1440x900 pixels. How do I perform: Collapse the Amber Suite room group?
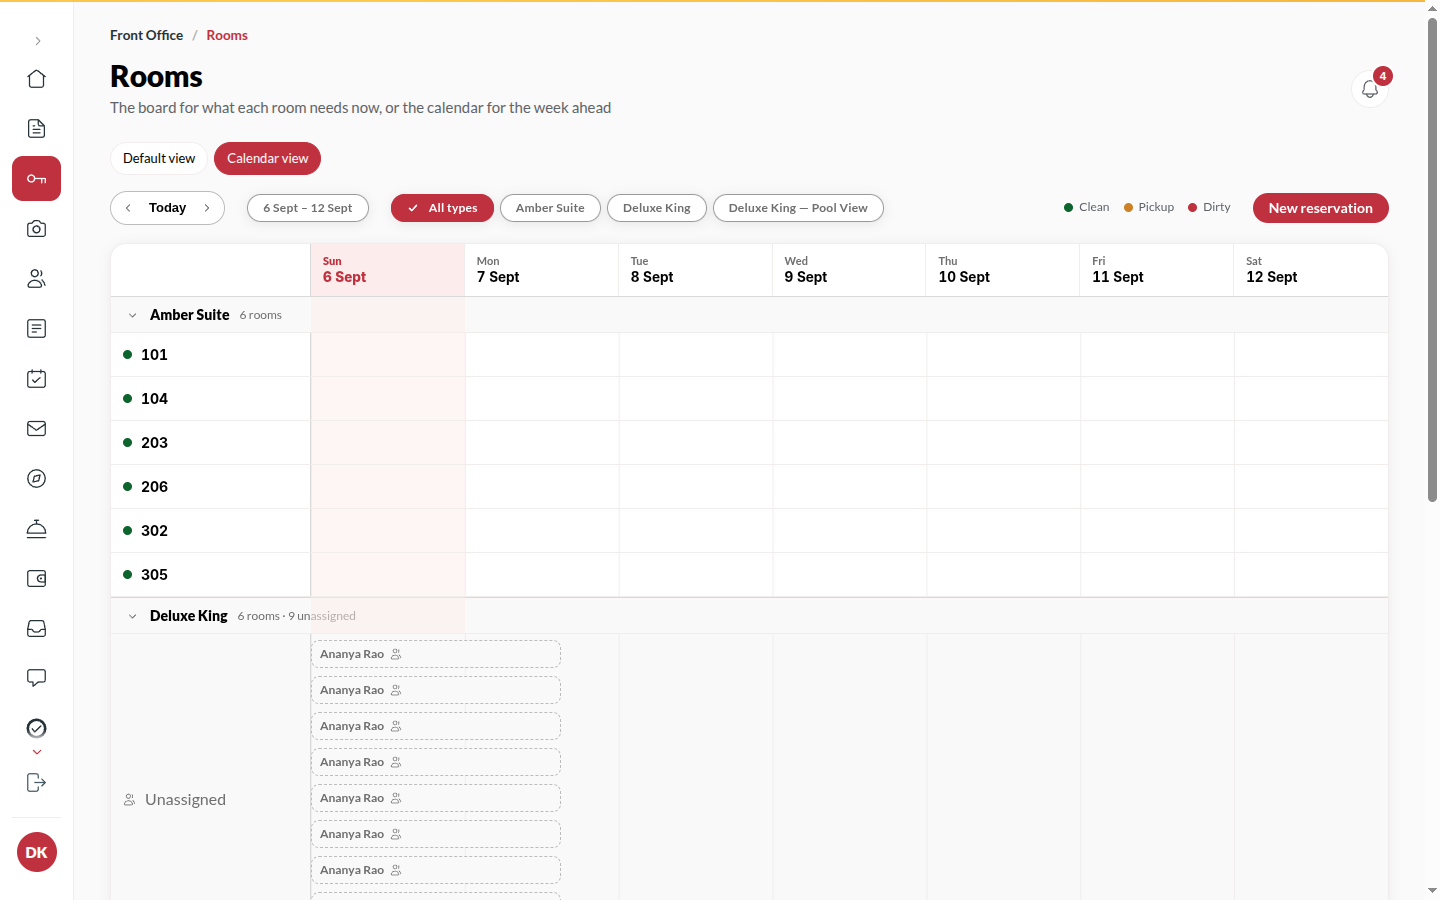[132, 315]
